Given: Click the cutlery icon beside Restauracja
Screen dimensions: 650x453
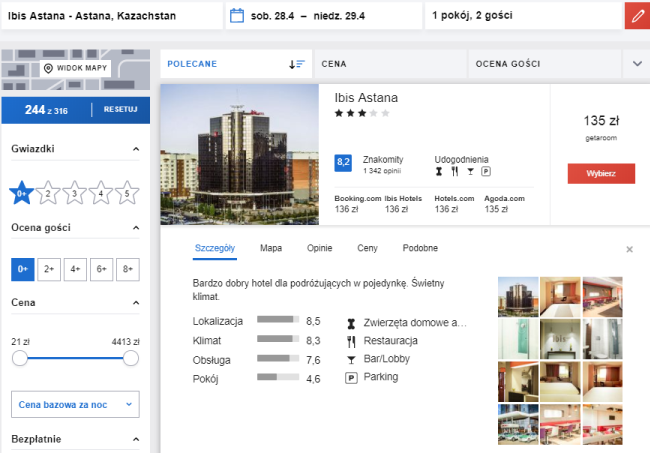Looking at the screenshot, I should point(351,342).
